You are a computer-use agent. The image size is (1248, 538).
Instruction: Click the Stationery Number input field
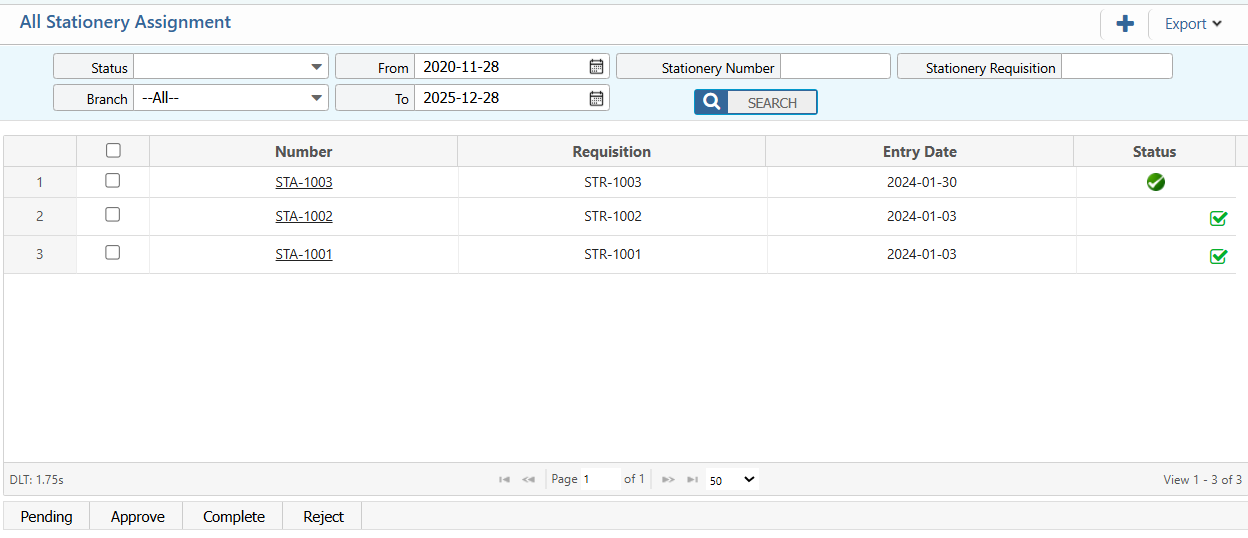835,67
